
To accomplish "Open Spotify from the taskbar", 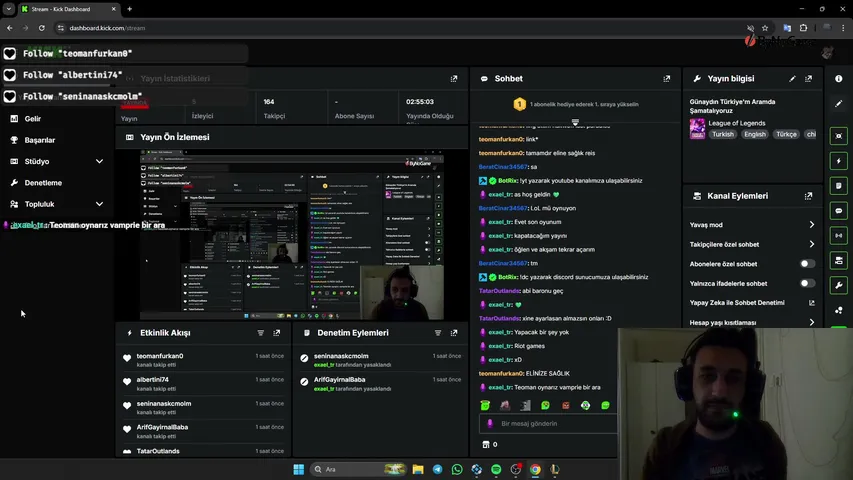I will point(496,469).
